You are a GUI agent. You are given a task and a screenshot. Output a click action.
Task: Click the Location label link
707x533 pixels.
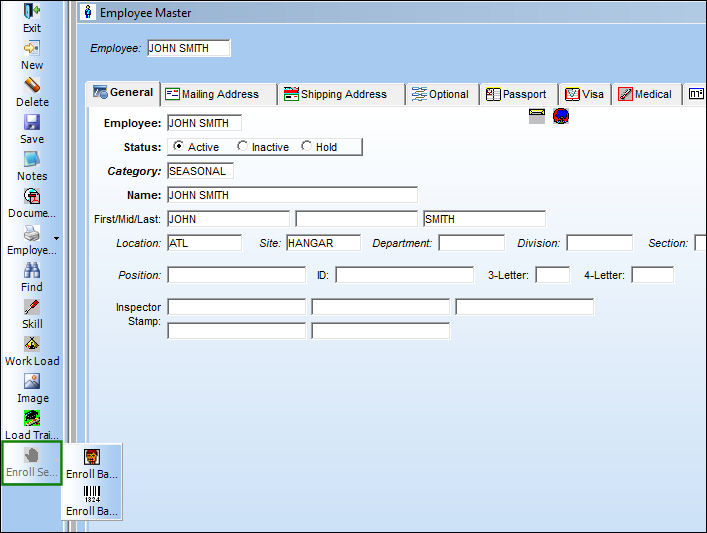138,244
